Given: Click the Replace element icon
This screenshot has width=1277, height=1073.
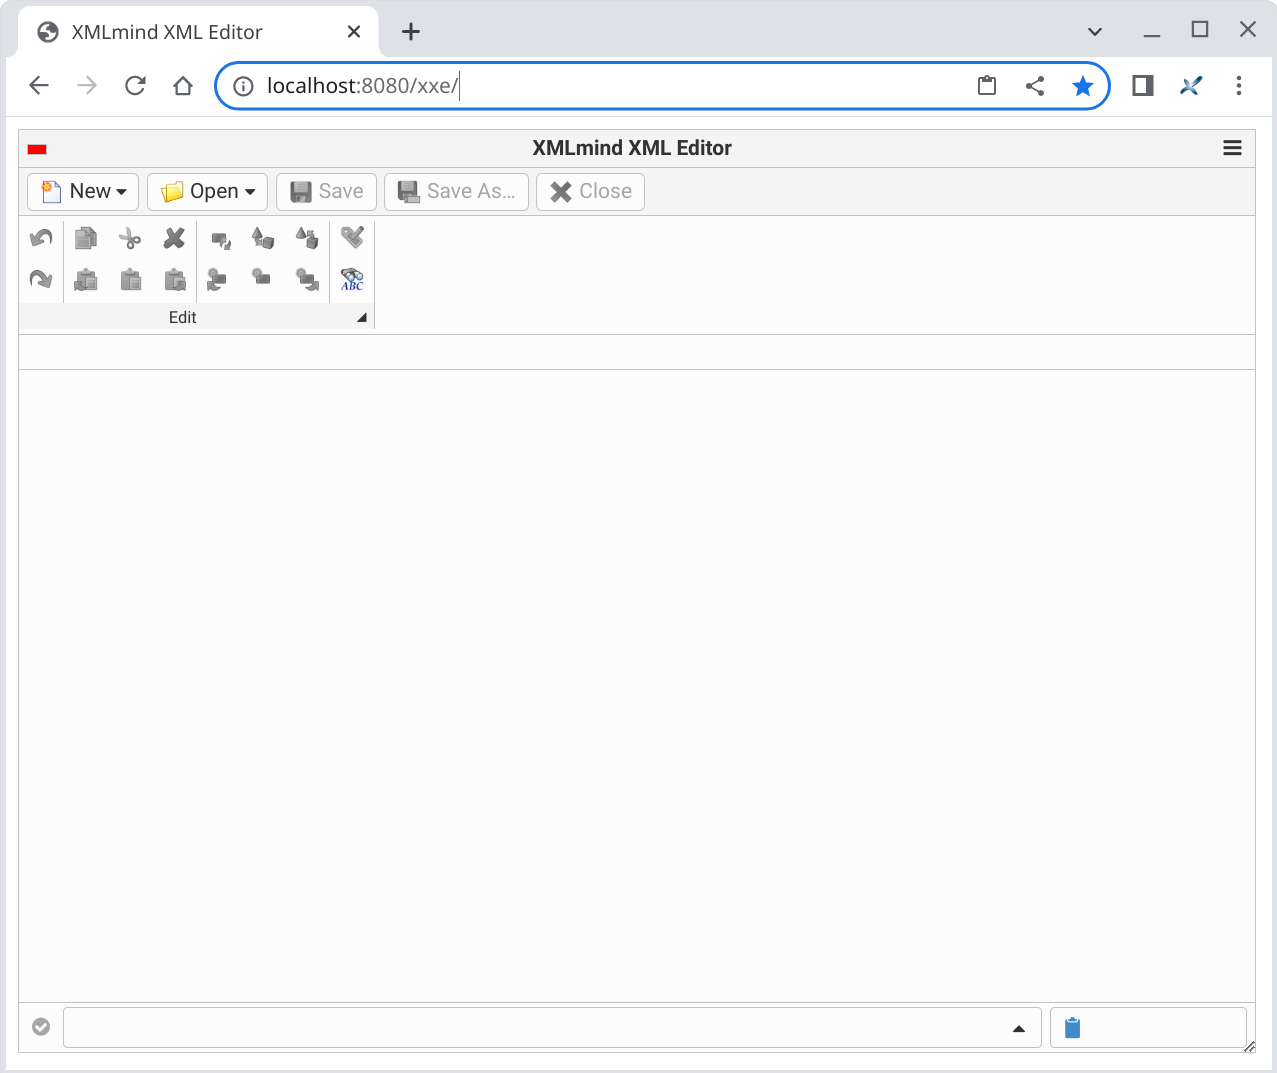Looking at the screenshot, I should click(220, 239).
